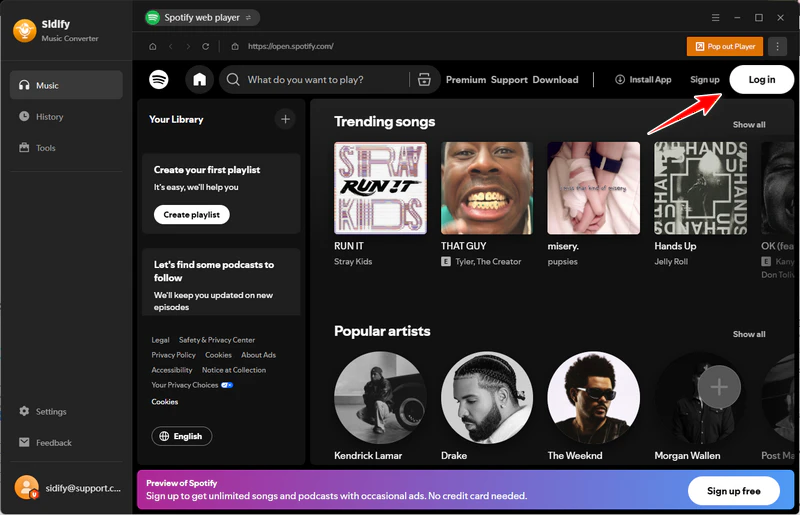
Task: Click the bold Cookies link above English
Action: tap(164, 402)
